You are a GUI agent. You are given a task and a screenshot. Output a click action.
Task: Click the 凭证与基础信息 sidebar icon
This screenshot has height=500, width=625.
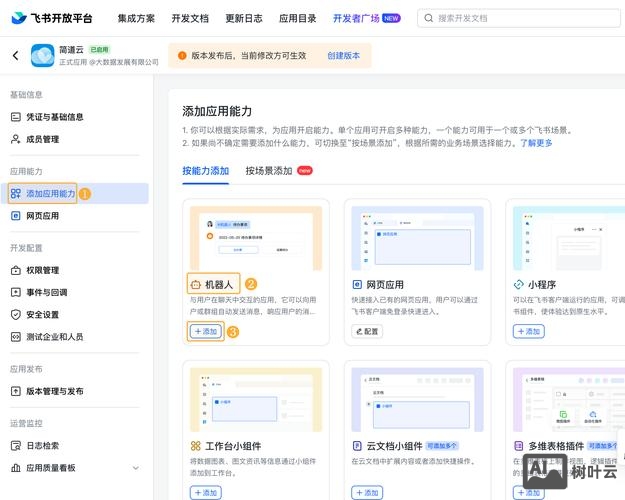[x=16, y=117]
